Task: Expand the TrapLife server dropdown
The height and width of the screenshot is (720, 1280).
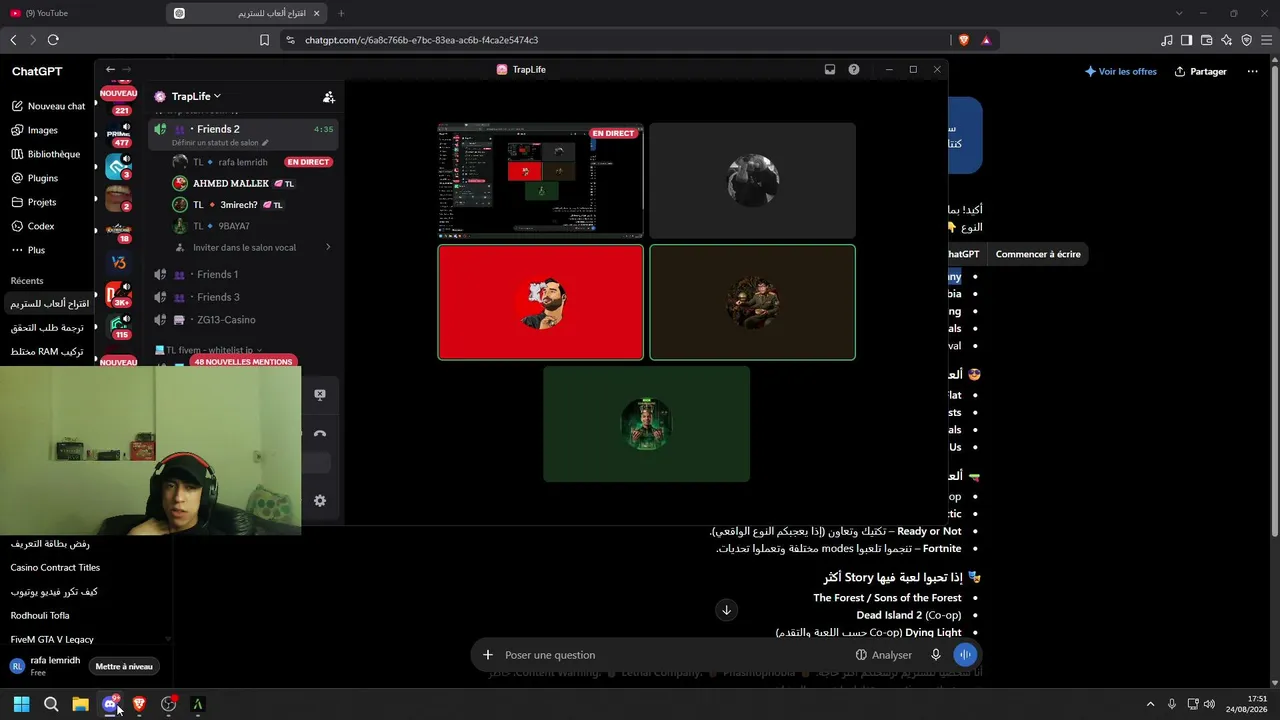Action: [x=195, y=96]
